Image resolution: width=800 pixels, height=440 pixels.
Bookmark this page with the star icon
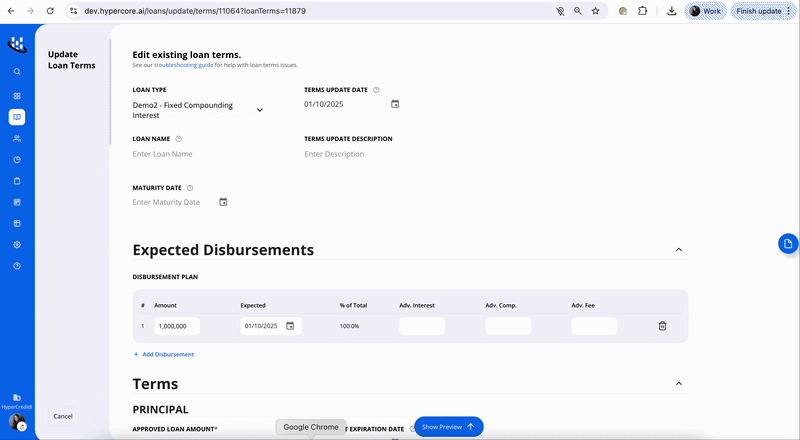pos(596,11)
